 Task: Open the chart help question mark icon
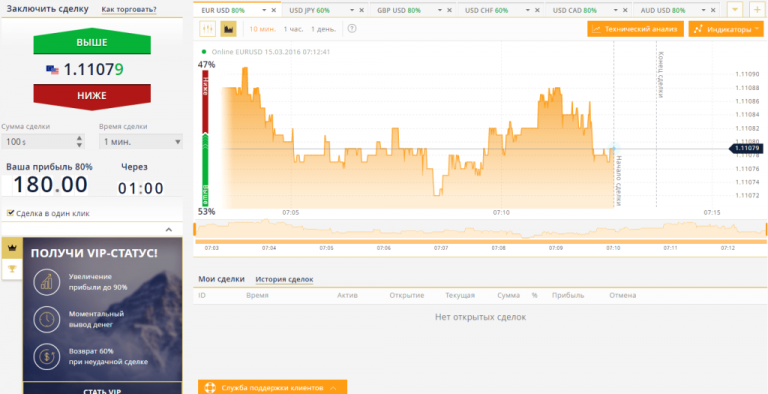coord(352,28)
